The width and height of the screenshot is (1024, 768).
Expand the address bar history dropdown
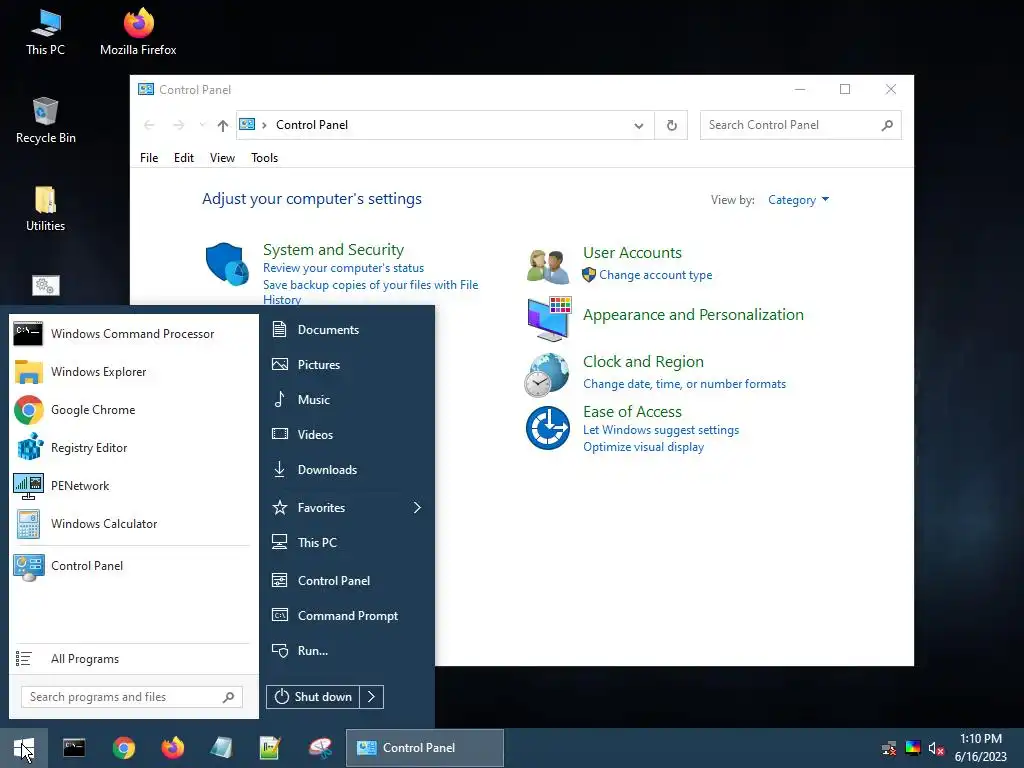point(639,125)
